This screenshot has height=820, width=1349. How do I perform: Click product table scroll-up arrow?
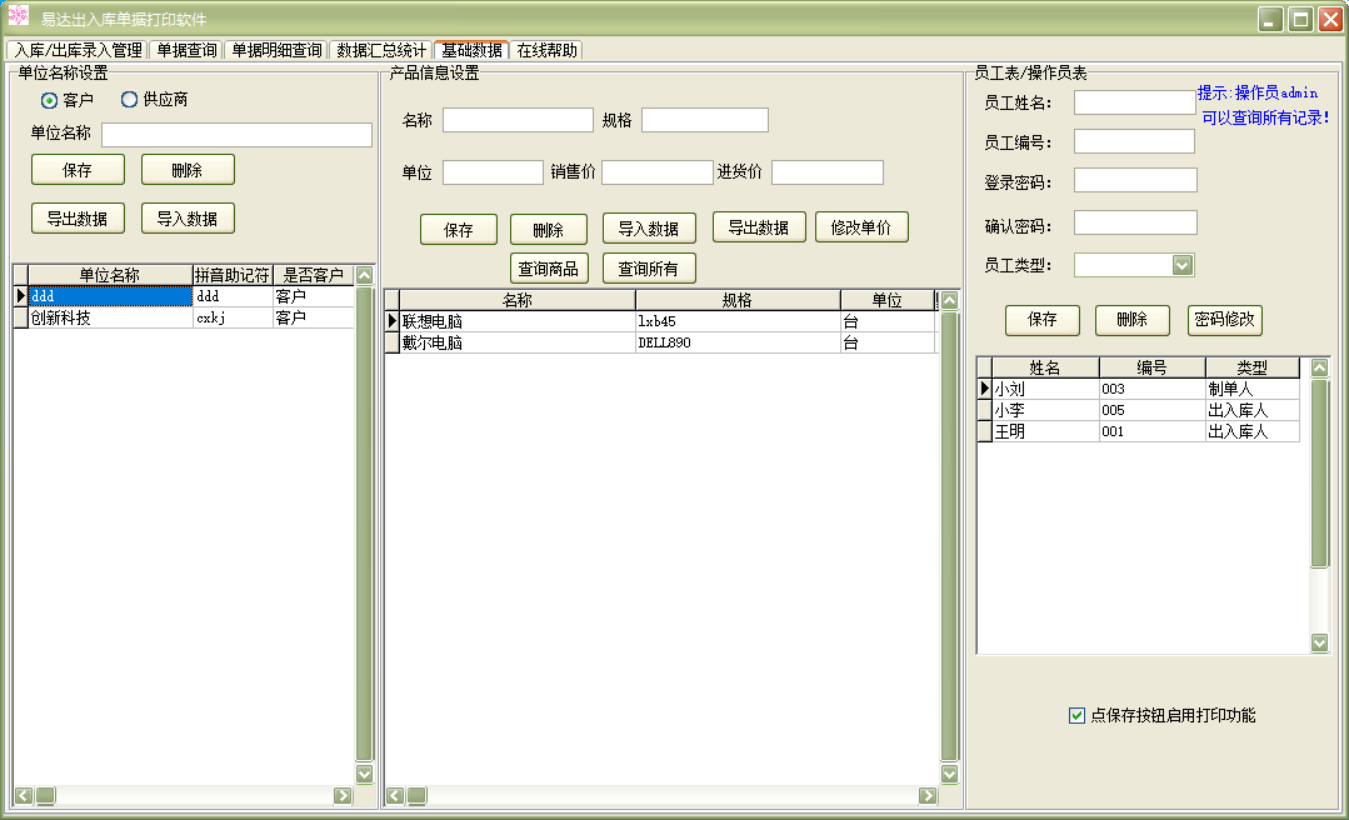coord(949,299)
